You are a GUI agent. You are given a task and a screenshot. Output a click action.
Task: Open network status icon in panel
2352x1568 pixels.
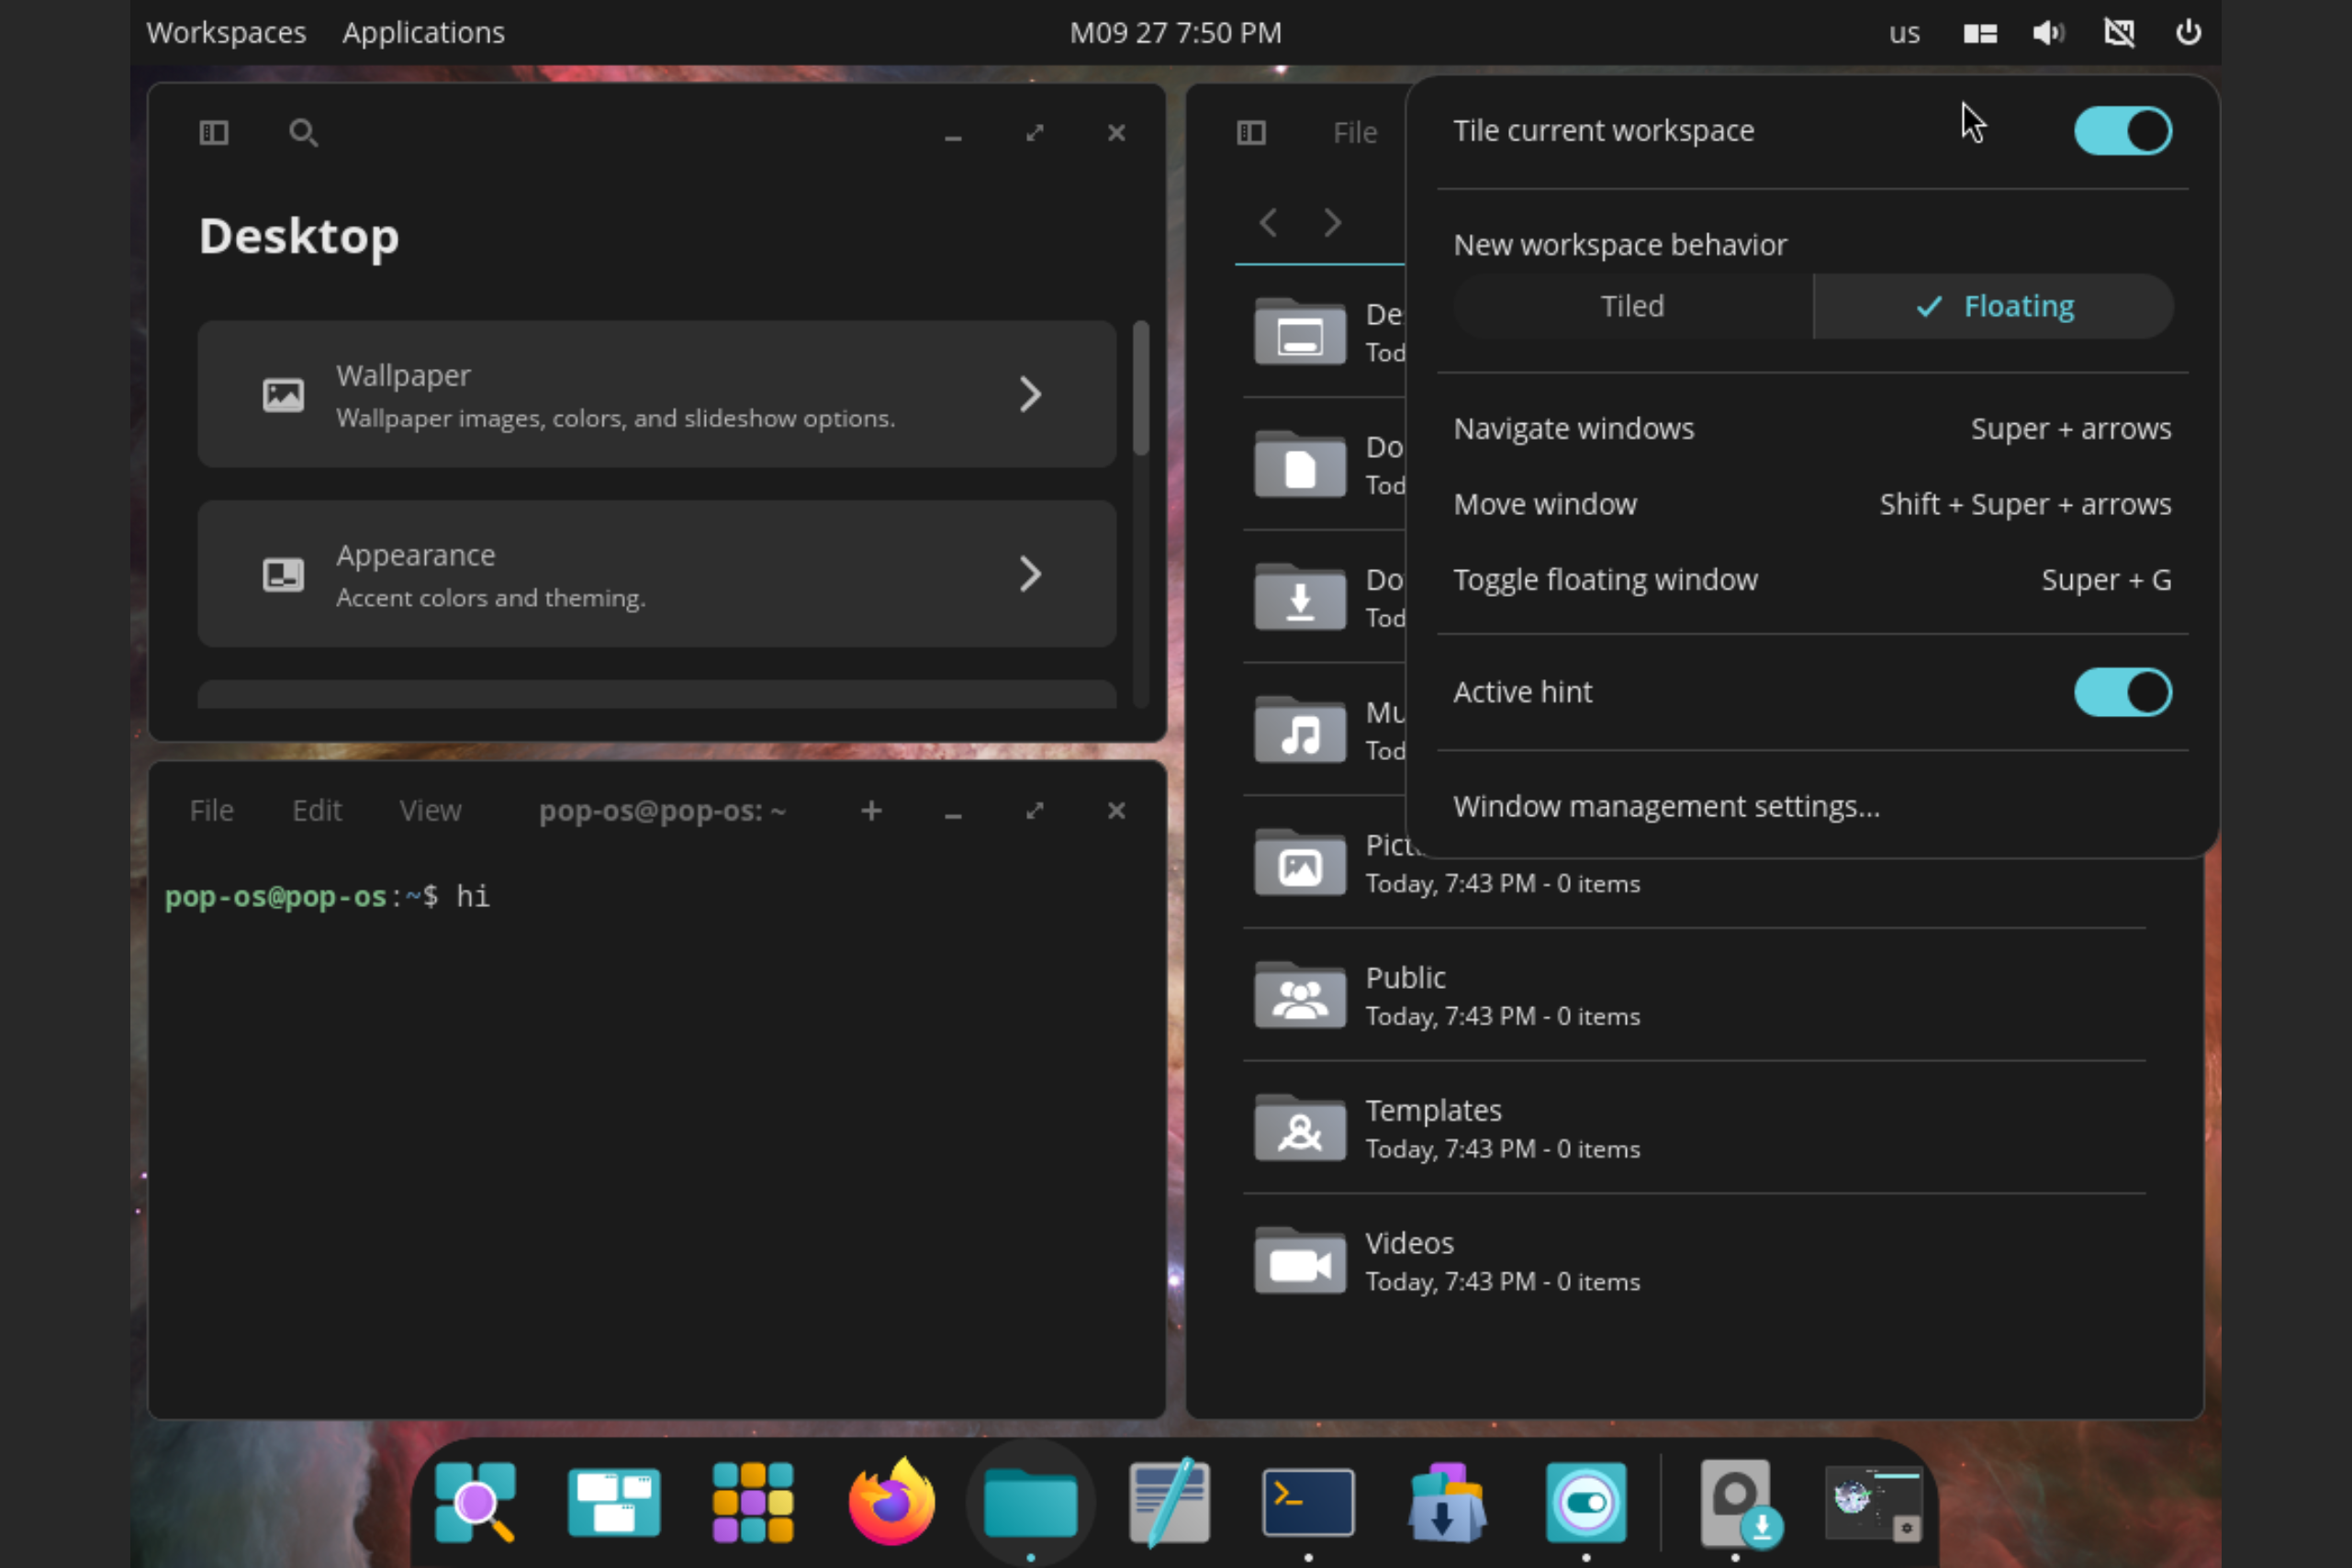coord(2118,33)
